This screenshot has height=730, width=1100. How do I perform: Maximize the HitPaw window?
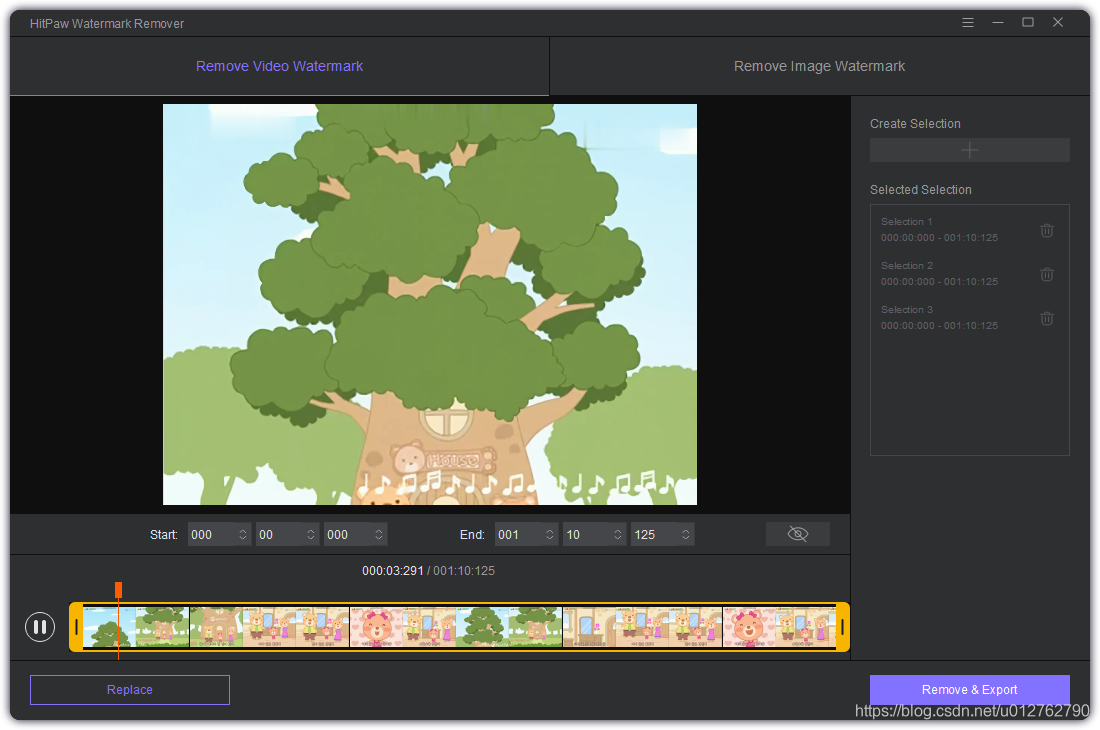coord(1028,22)
